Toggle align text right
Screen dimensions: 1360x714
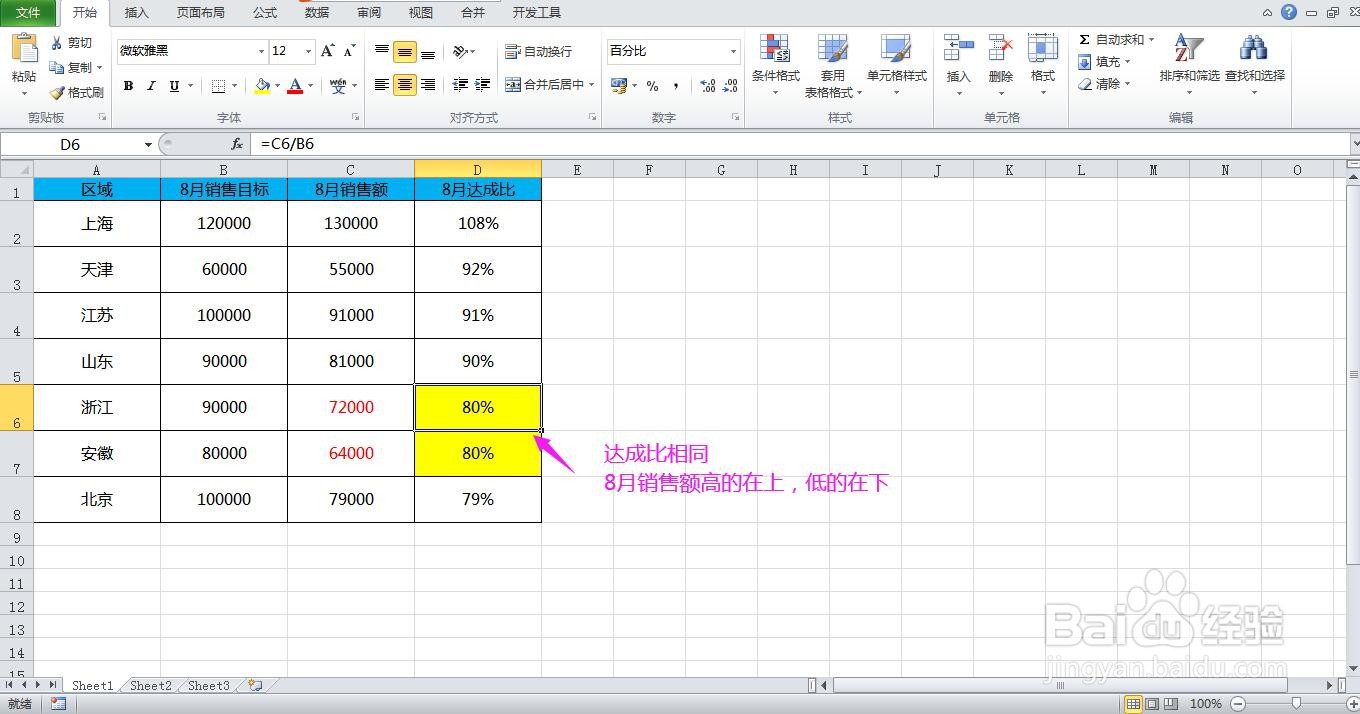428,85
